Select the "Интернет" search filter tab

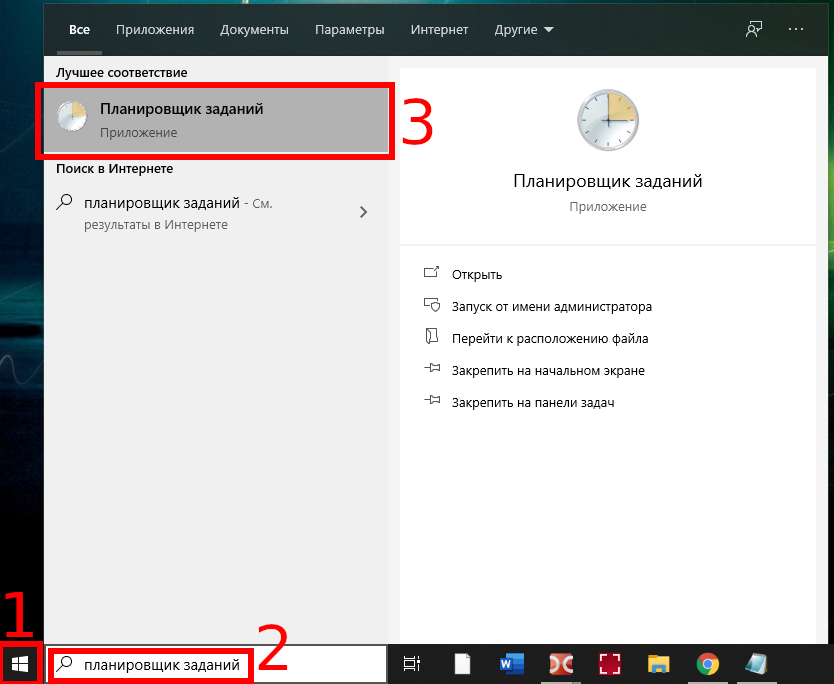pyautogui.click(x=439, y=30)
